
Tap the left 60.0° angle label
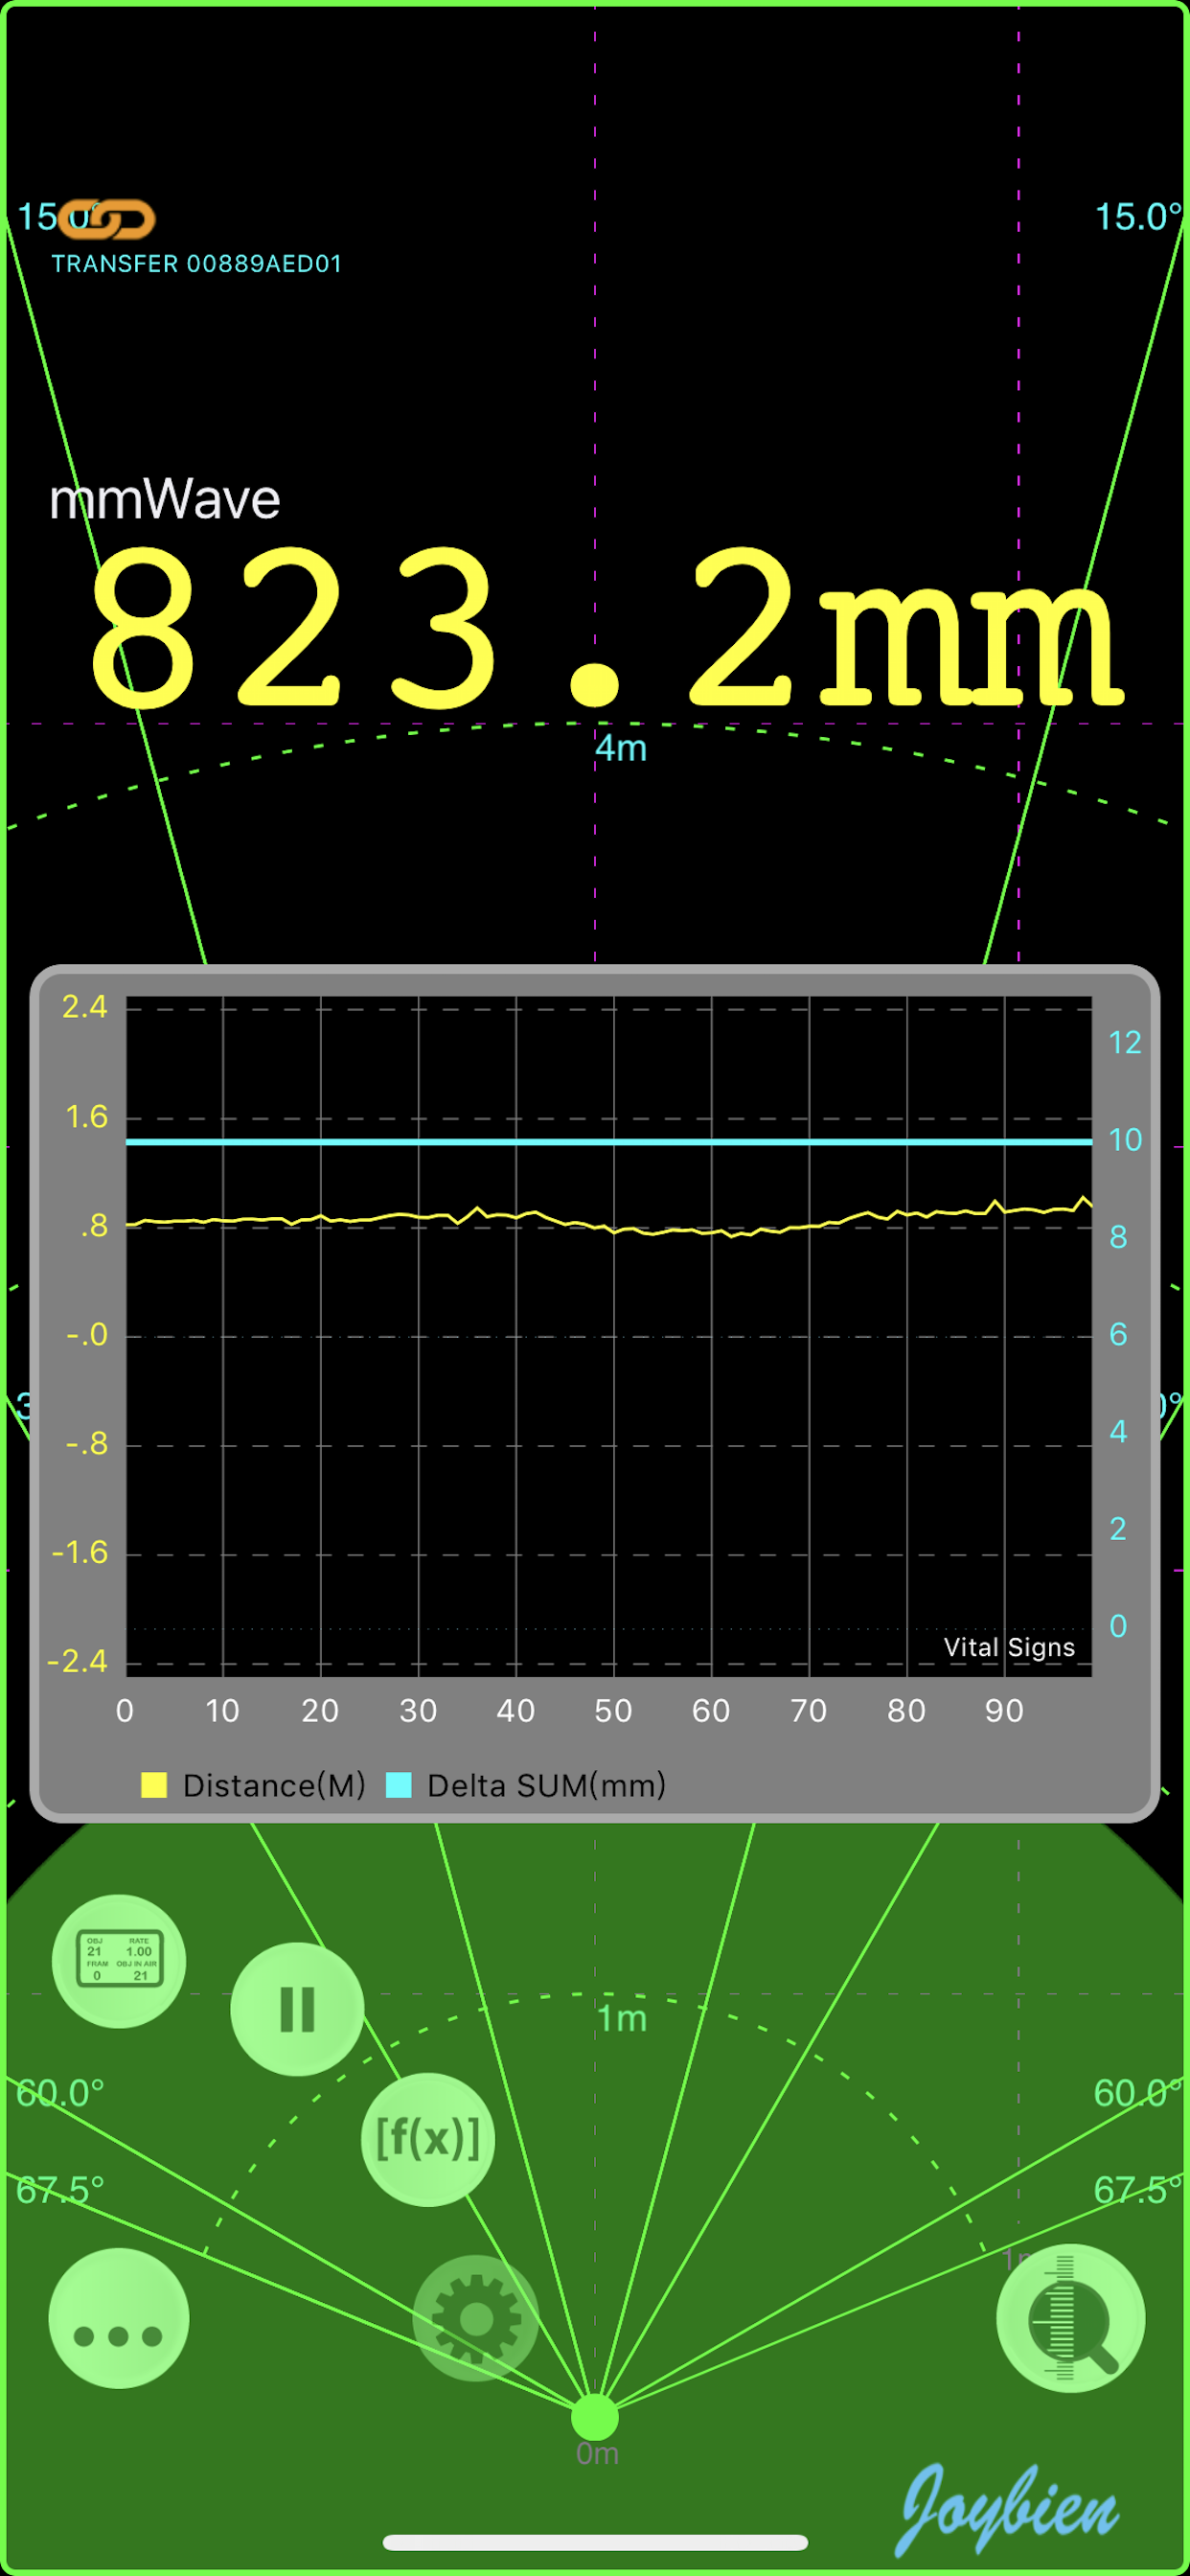tap(60, 2092)
